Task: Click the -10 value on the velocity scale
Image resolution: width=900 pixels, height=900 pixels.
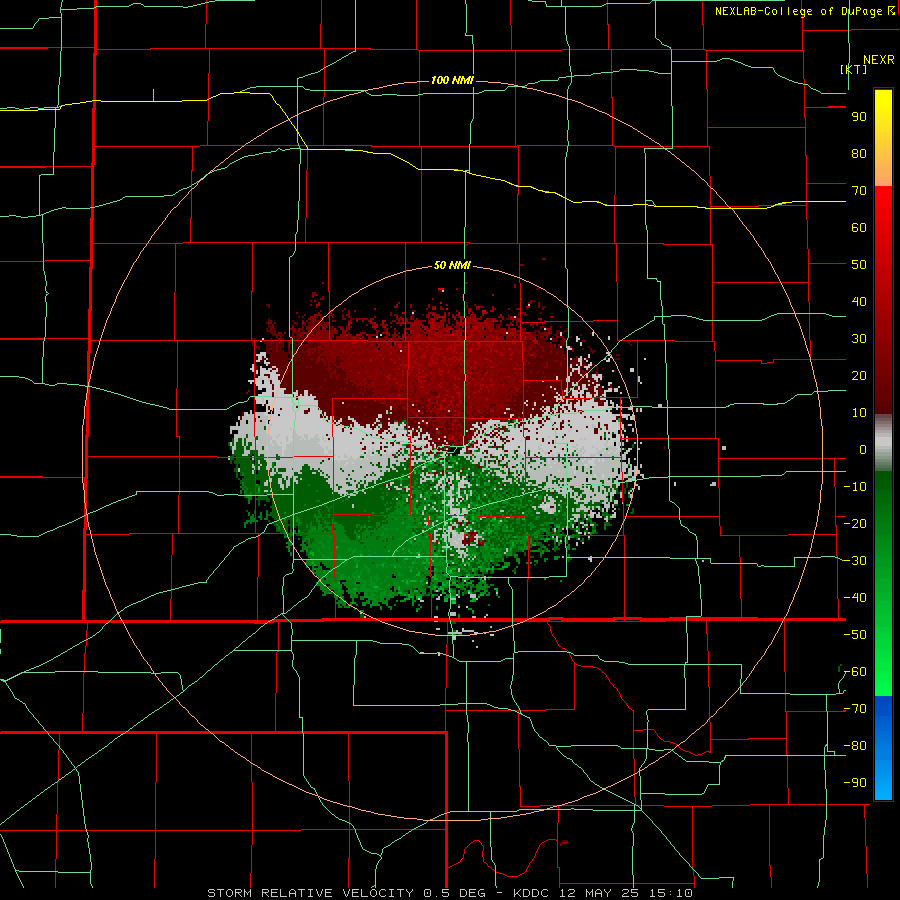Action: [x=855, y=487]
